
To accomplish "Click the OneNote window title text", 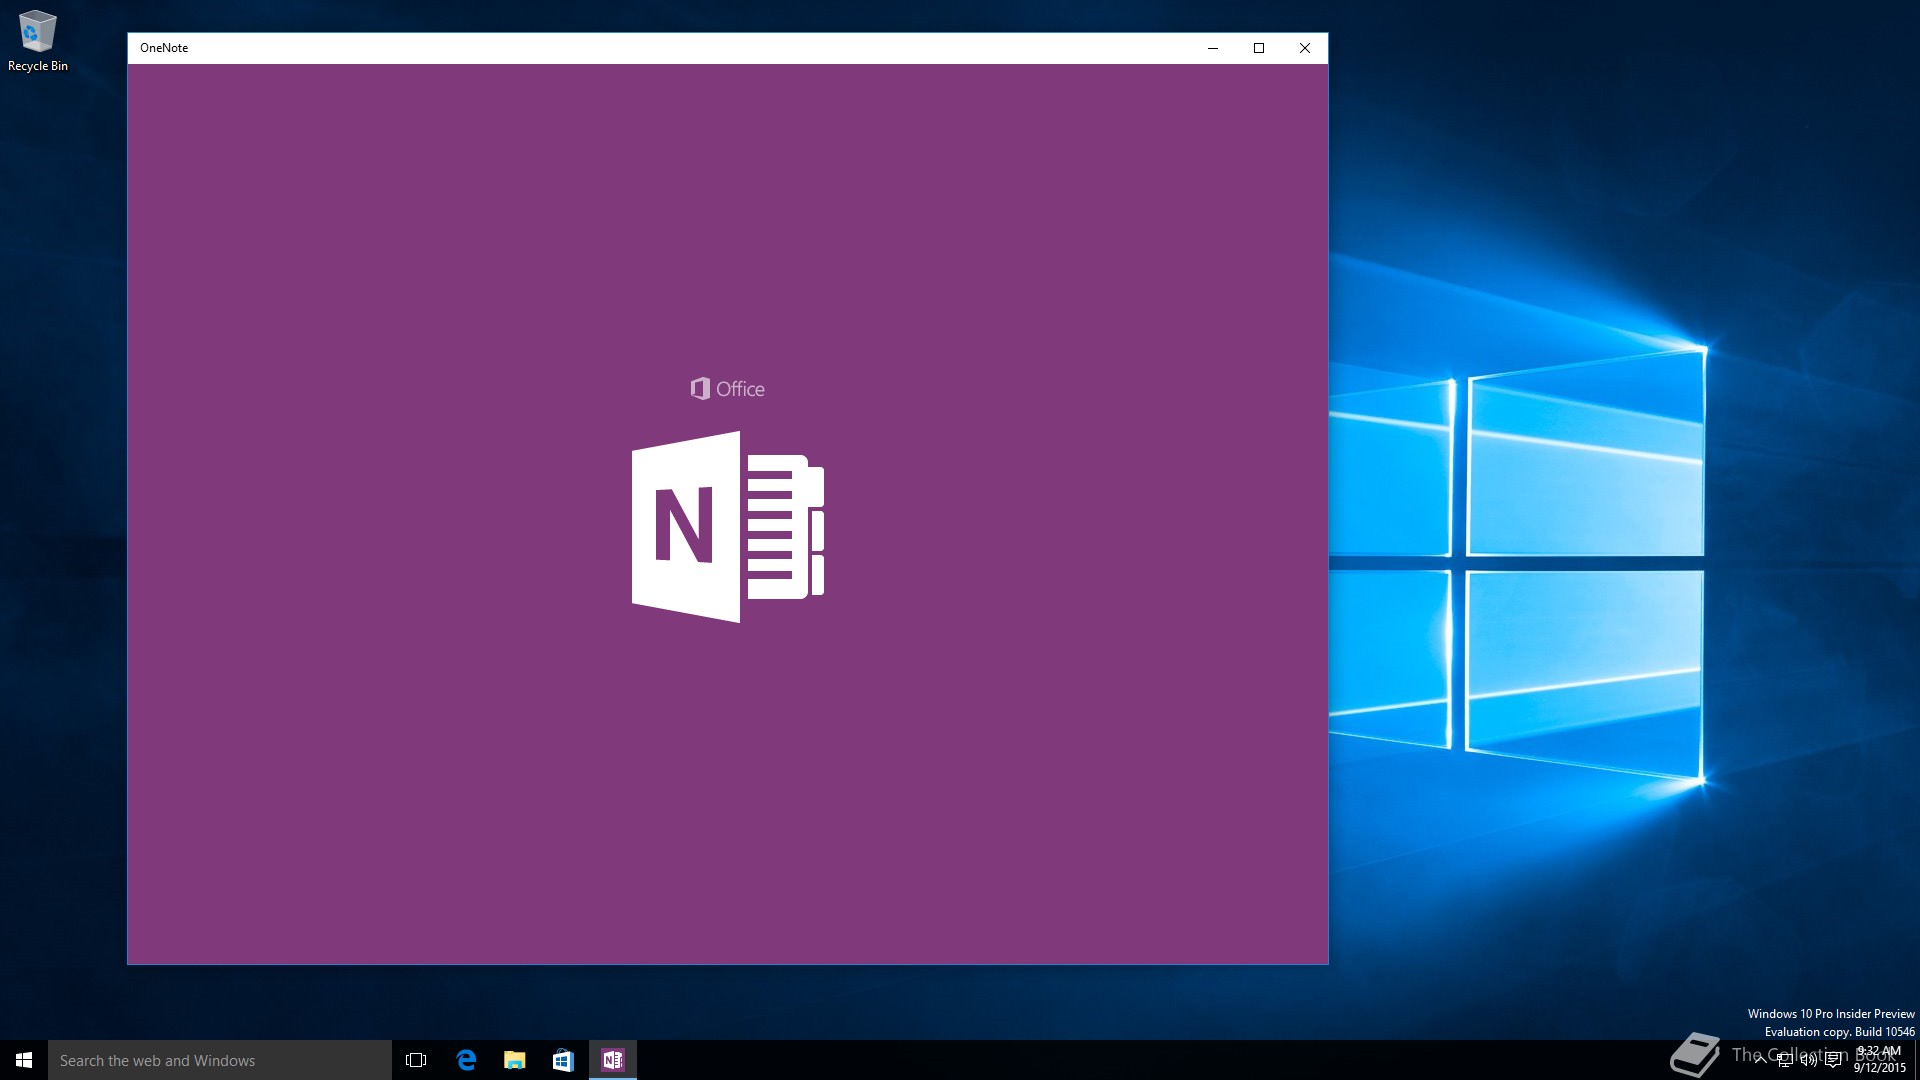I will coord(164,48).
